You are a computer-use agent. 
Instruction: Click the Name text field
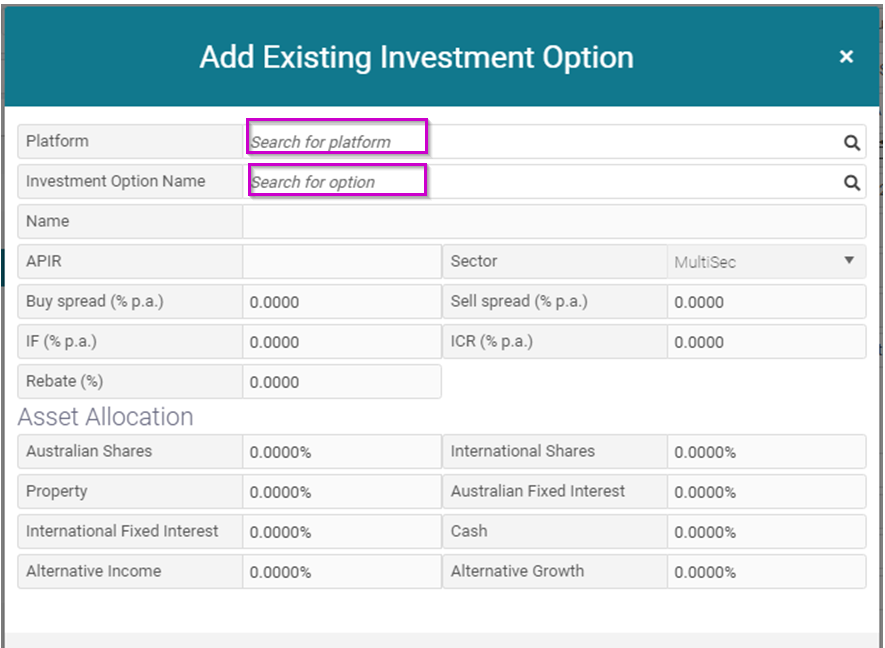553,222
